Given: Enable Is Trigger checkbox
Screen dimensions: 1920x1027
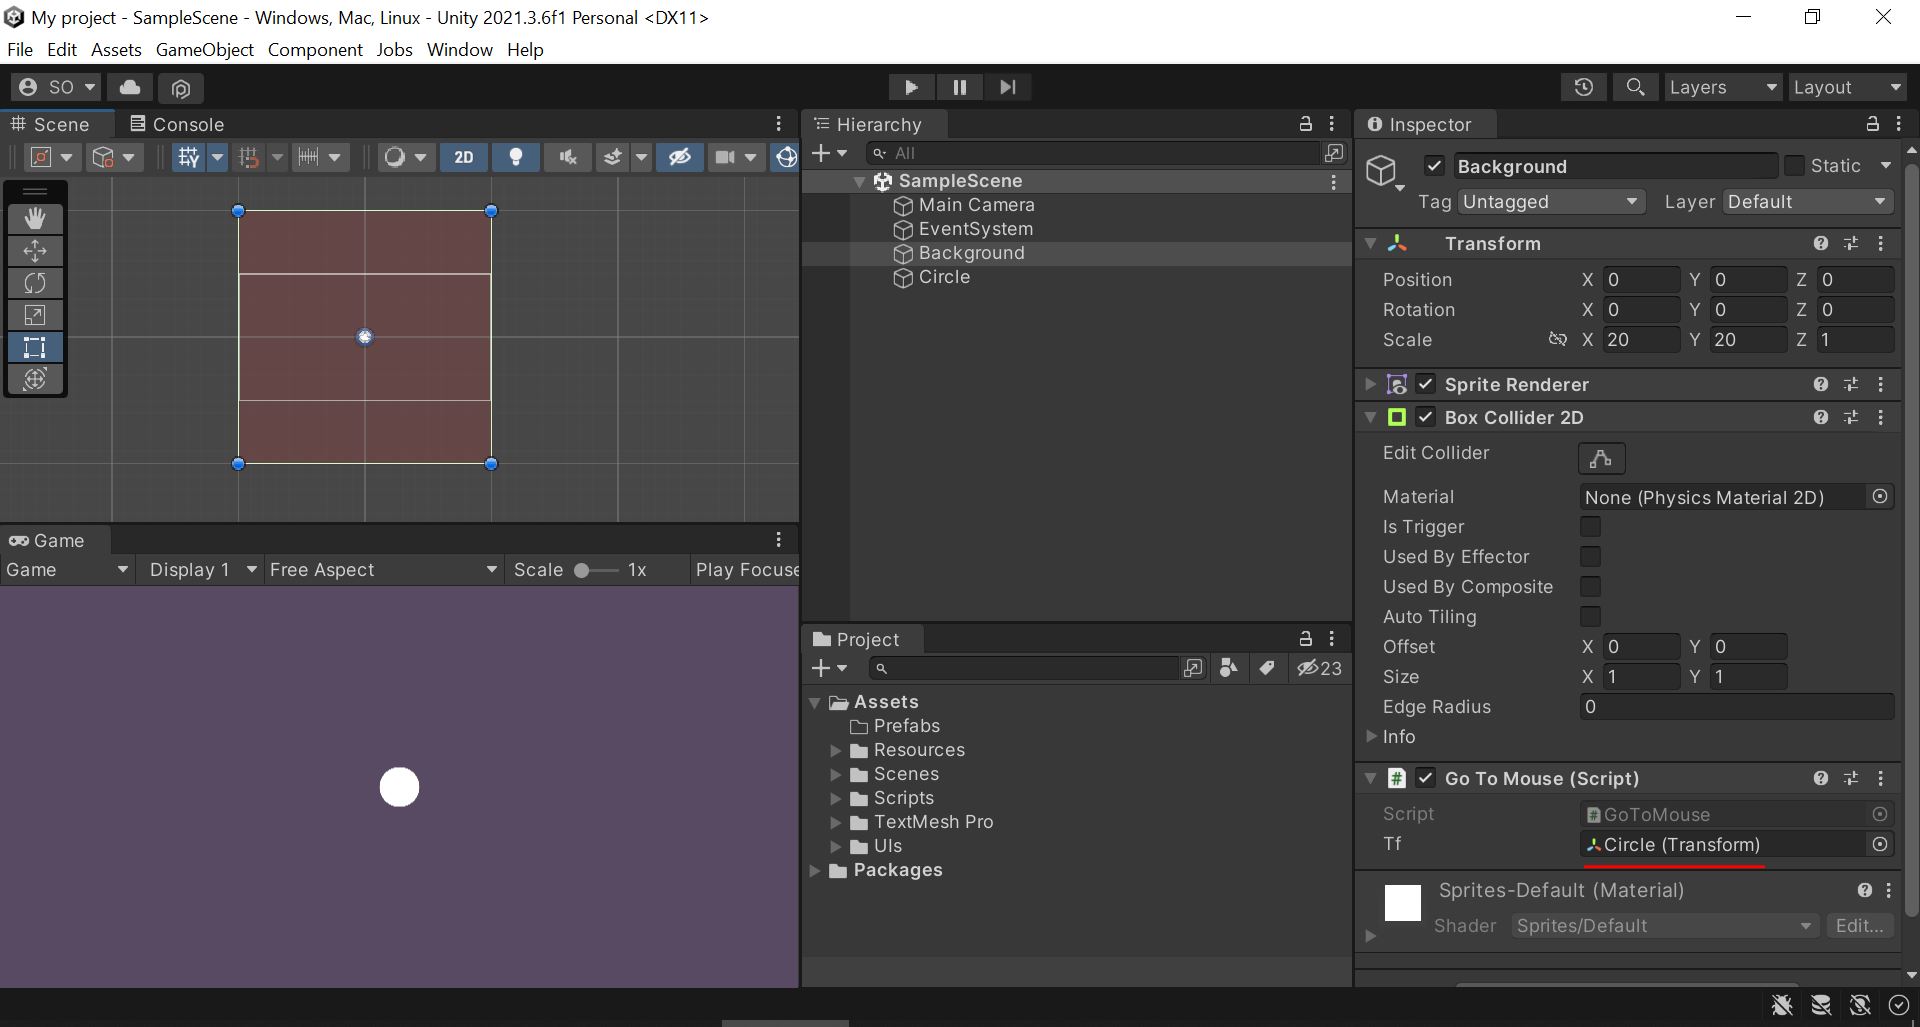Looking at the screenshot, I should [1590, 527].
